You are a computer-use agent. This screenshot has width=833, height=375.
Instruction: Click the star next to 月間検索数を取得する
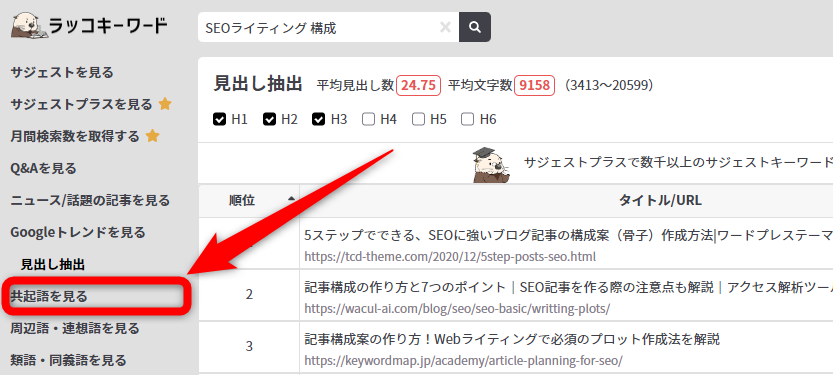(x=152, y=137)
